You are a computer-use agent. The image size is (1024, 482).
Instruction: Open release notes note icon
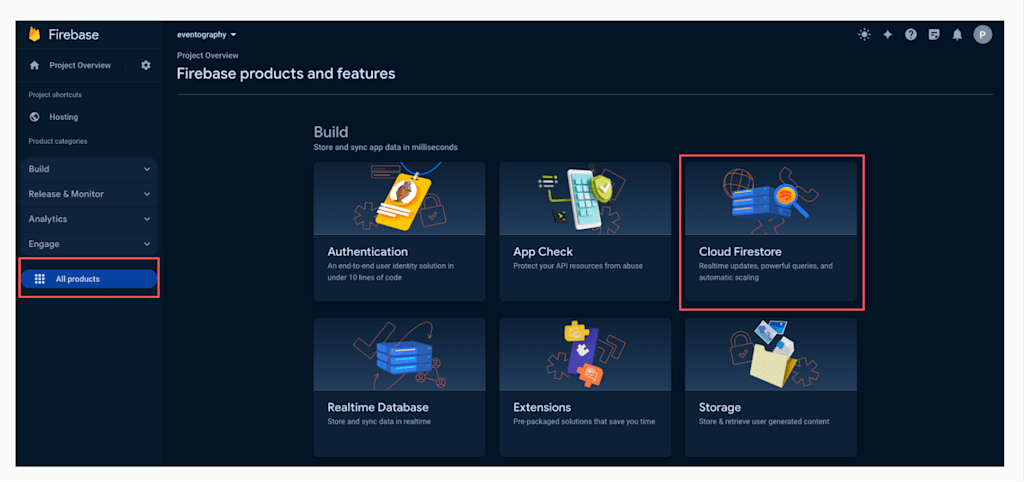coord(934,35)
